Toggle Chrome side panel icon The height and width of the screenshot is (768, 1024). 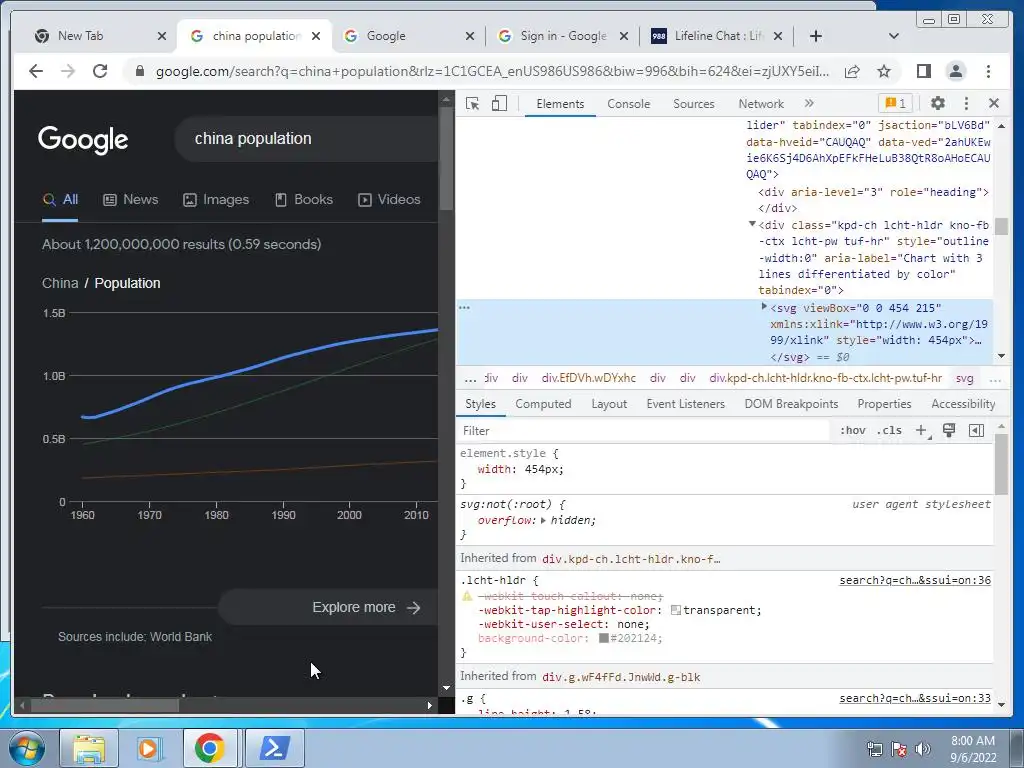[x=923, y=71]
